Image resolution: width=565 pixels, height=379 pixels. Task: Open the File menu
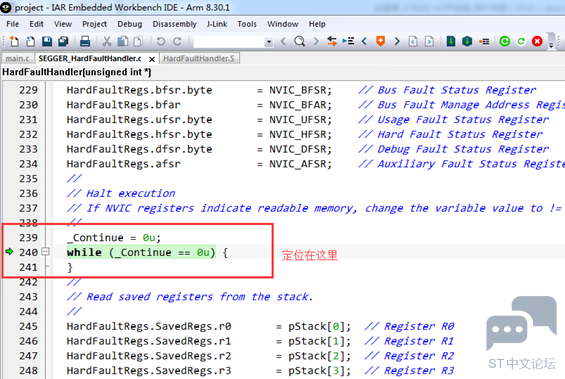[x=13, y=24]
